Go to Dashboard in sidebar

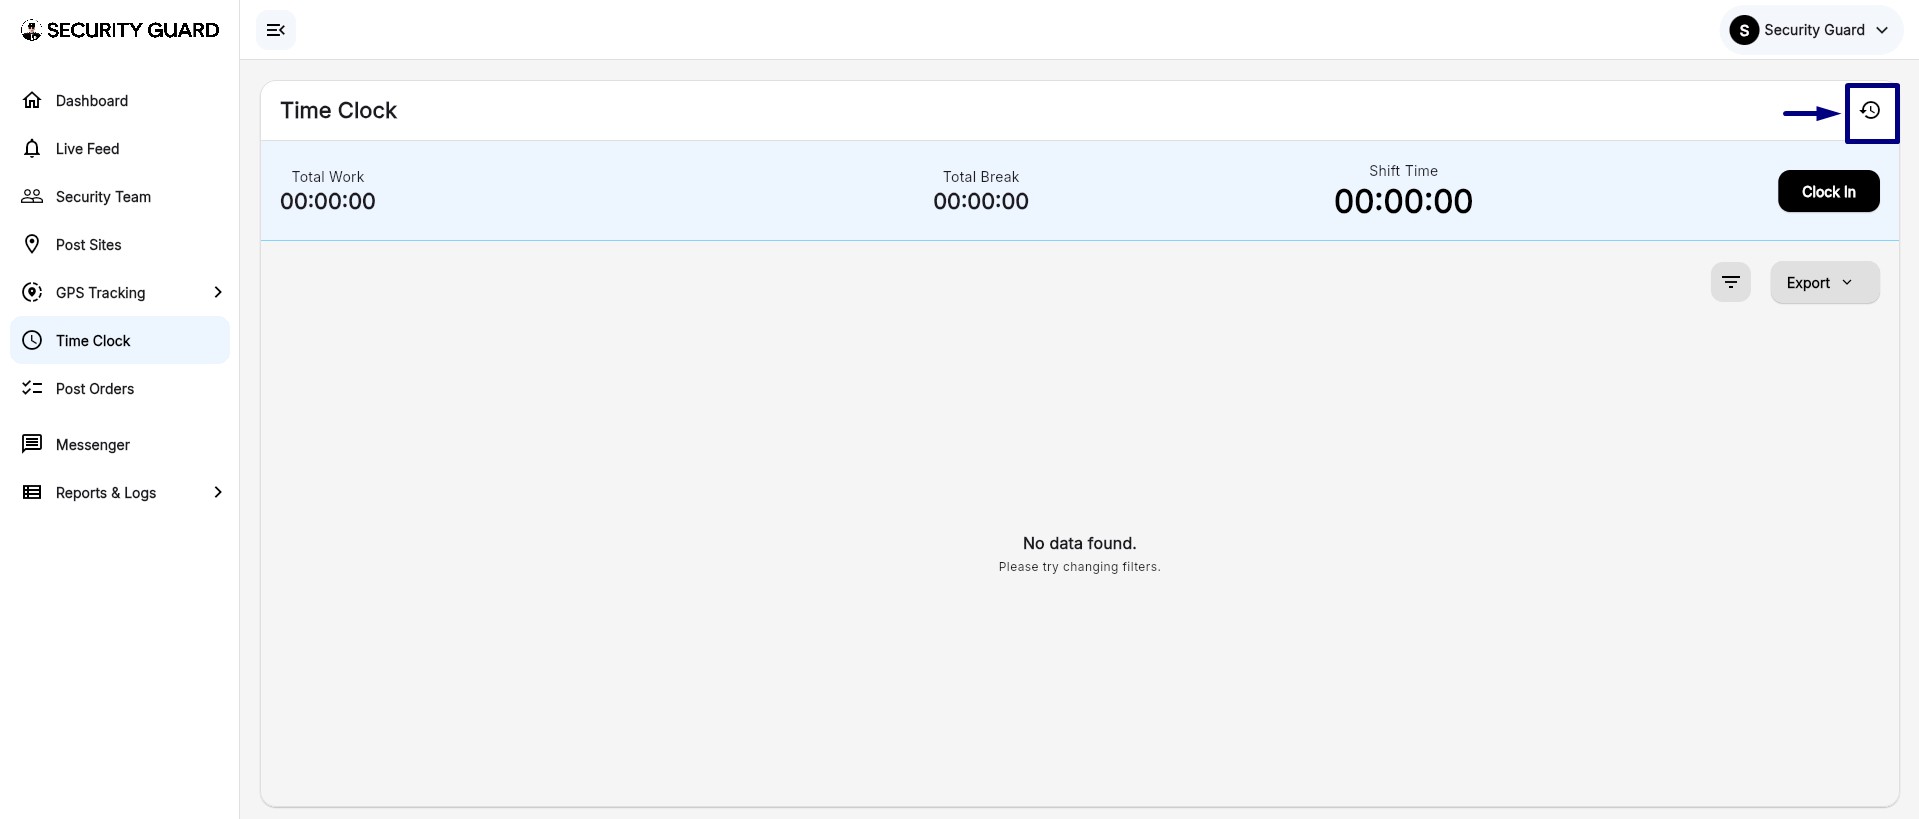pos(120,100)
